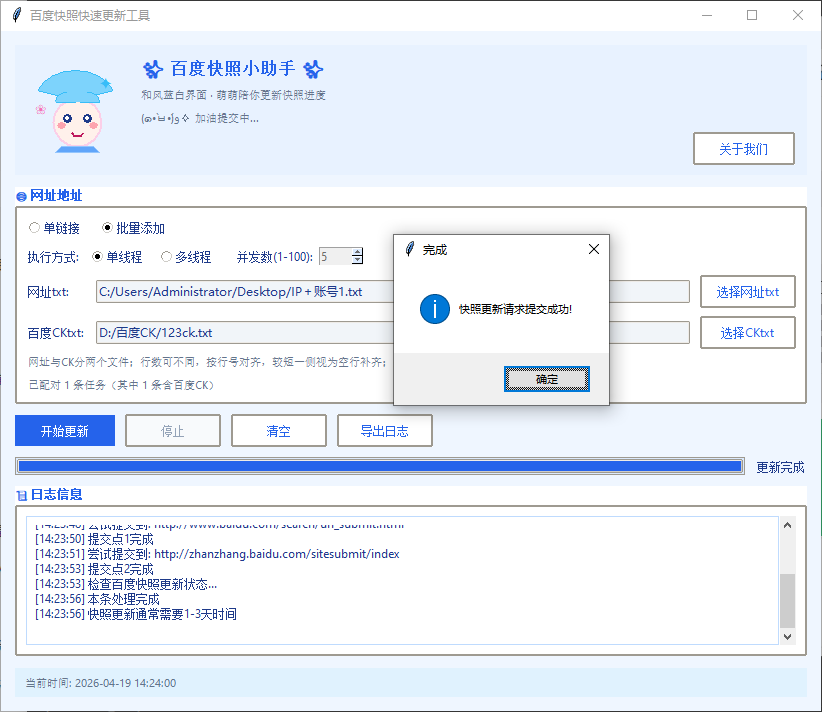This screenshot has width=822, height=712.
Task: Click the sparkle icon left of 百度快照小助手
Action: pos(152,70)
